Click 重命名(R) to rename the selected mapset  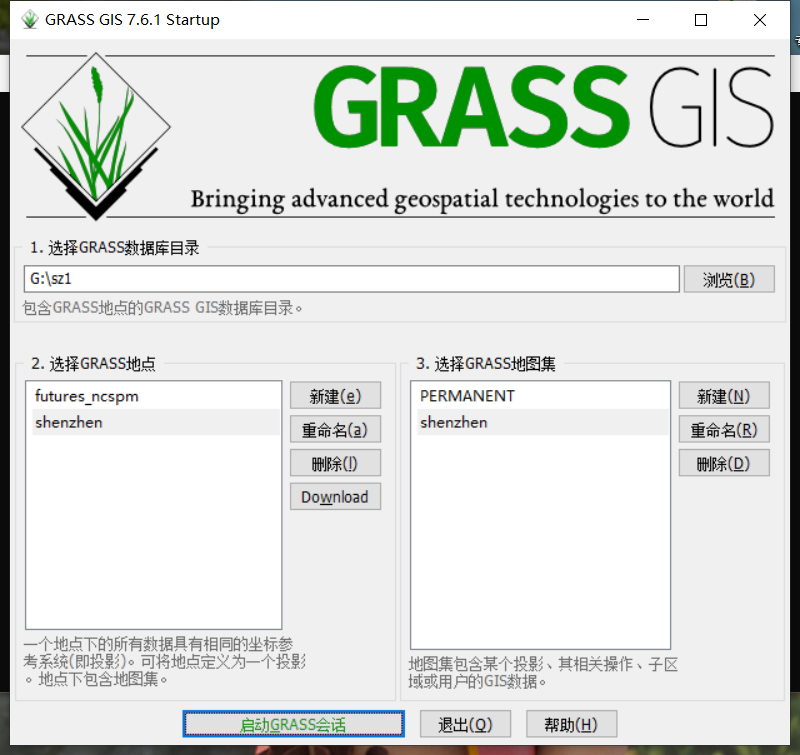723,429
